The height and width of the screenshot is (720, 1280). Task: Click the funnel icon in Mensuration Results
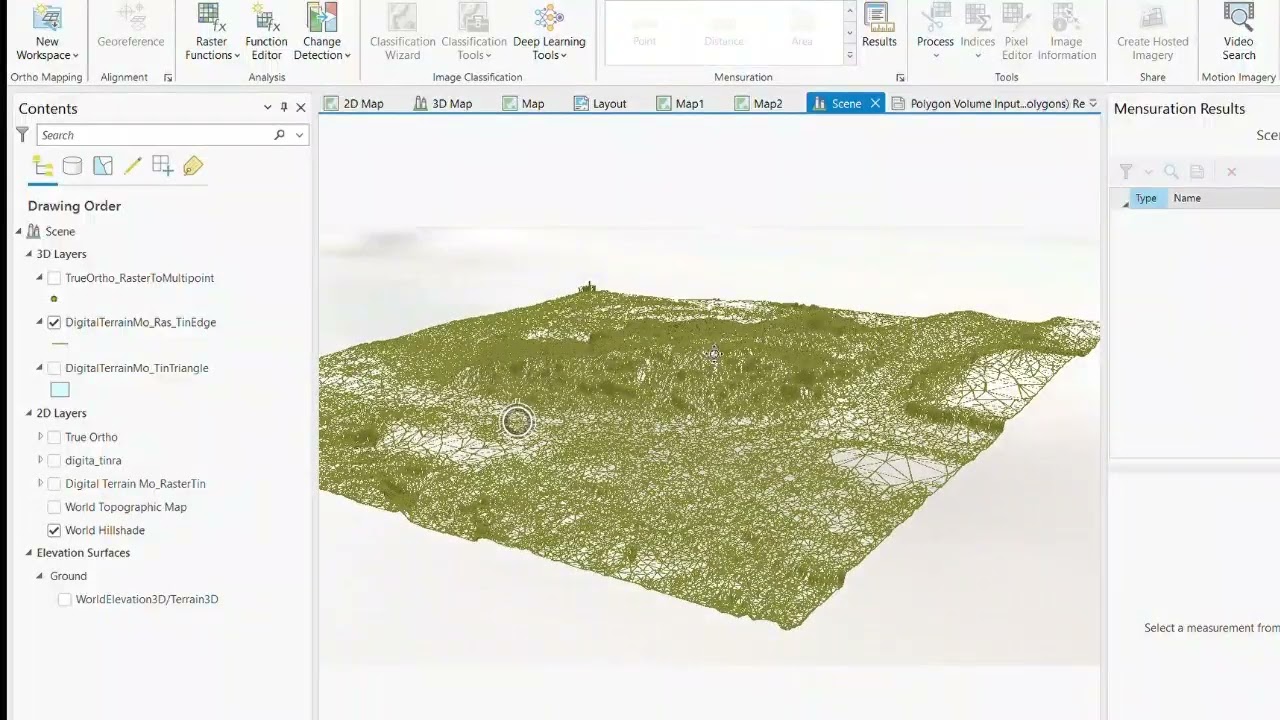point(1126,172)
